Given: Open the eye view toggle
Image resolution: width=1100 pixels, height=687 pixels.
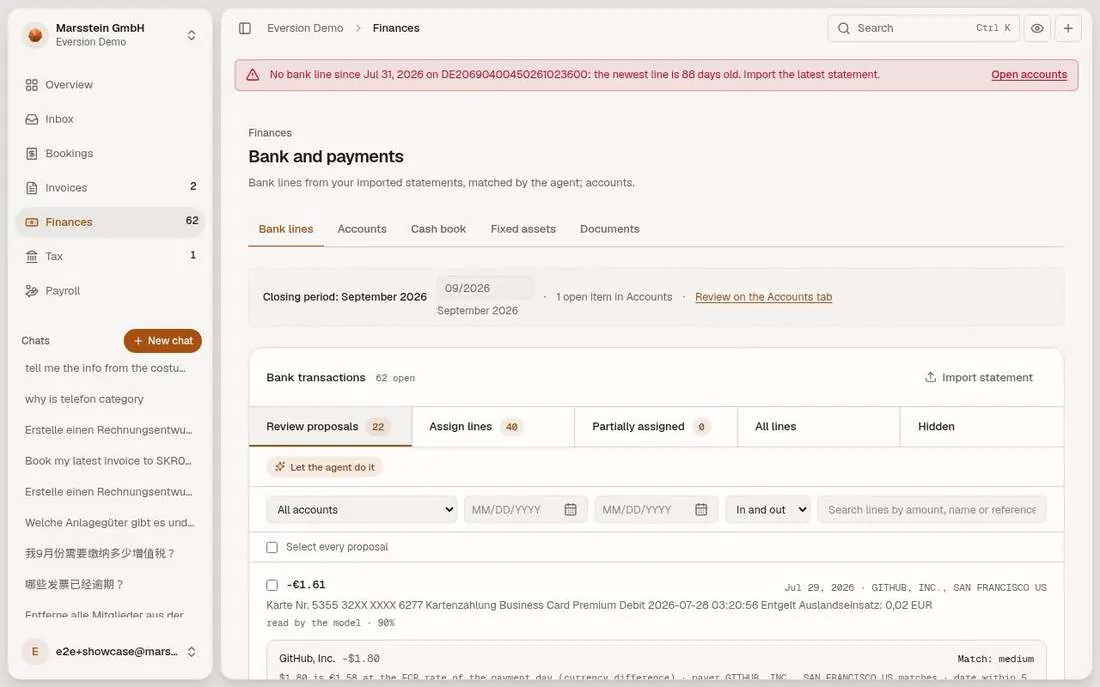Looking at the screenshot, I should tap(1037, 28).
